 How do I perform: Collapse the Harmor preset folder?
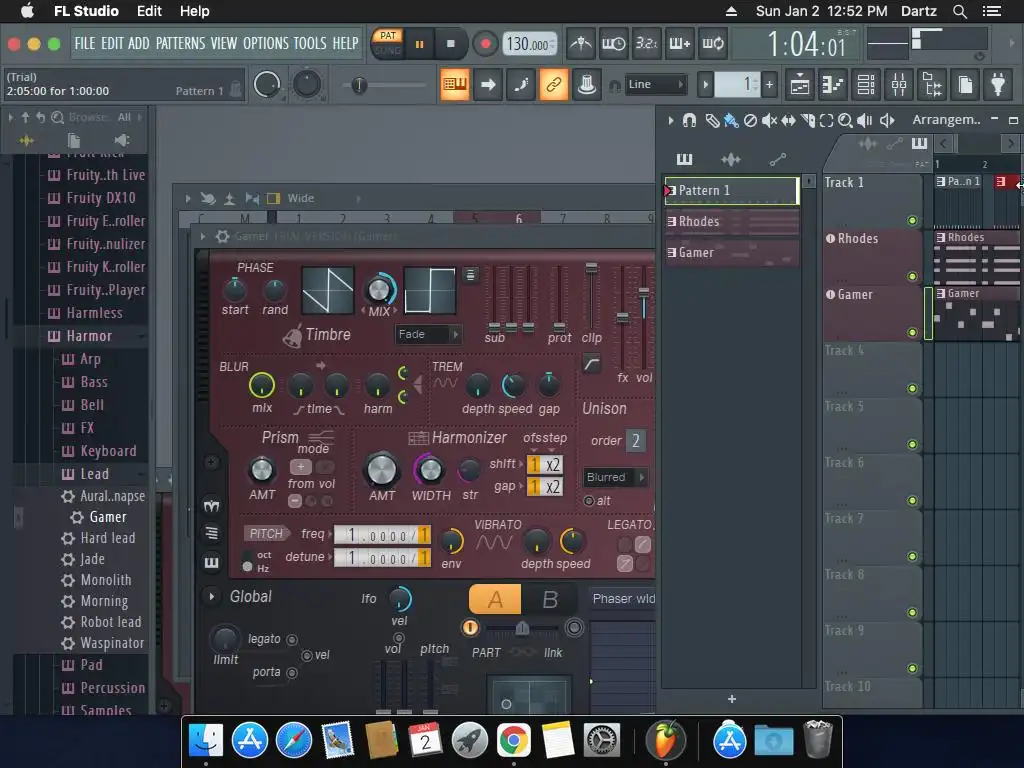tap(89, 336)
